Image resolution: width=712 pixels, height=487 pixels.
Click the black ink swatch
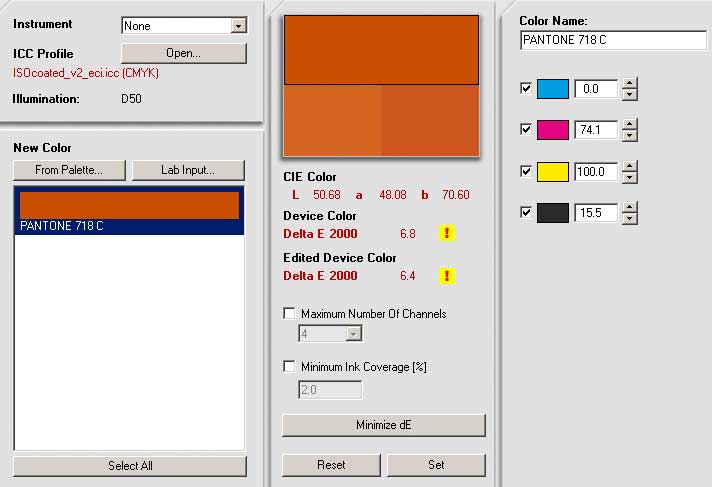553,213
